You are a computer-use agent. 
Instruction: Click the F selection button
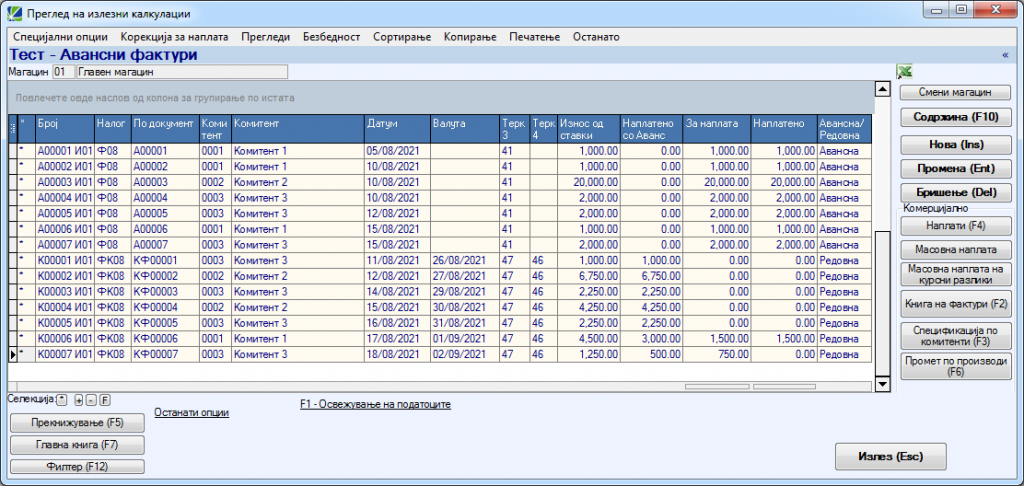(x=104, y=398)
